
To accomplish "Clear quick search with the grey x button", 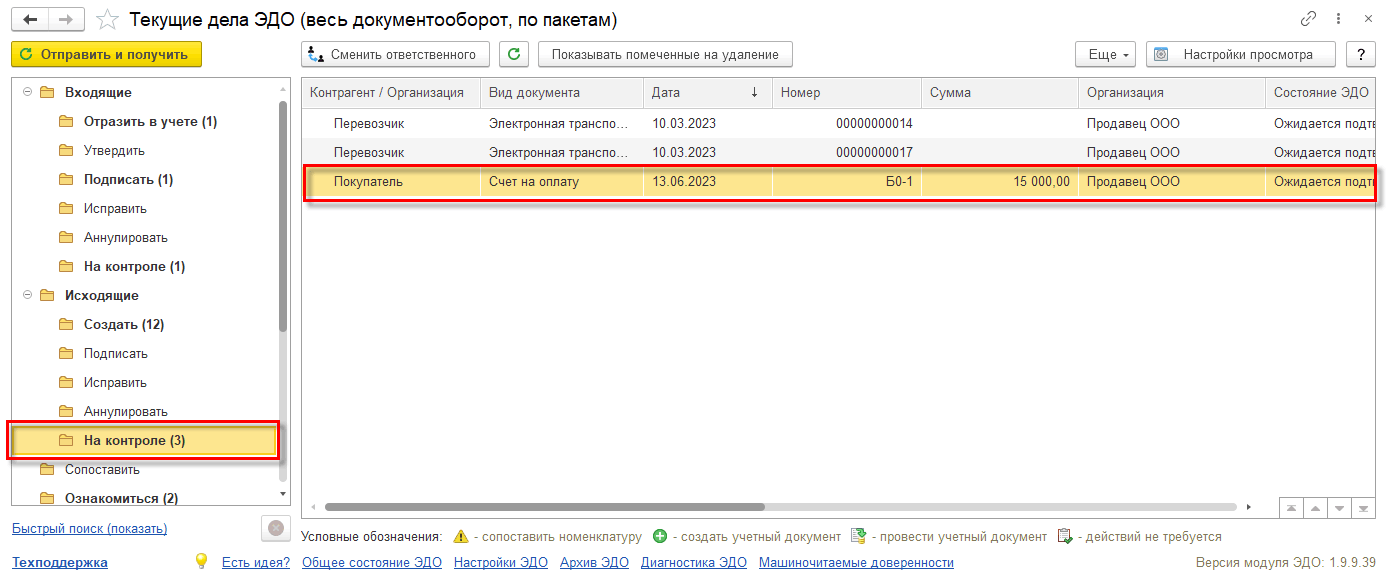I will pos(276,528).
